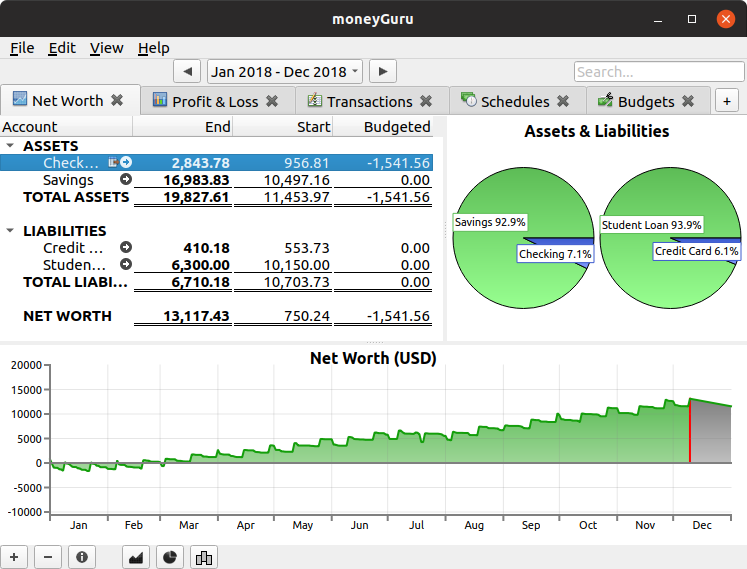
Task: Click the Checking account reconciliation icon
Action: pyautogui.click(x=113, y=163)
